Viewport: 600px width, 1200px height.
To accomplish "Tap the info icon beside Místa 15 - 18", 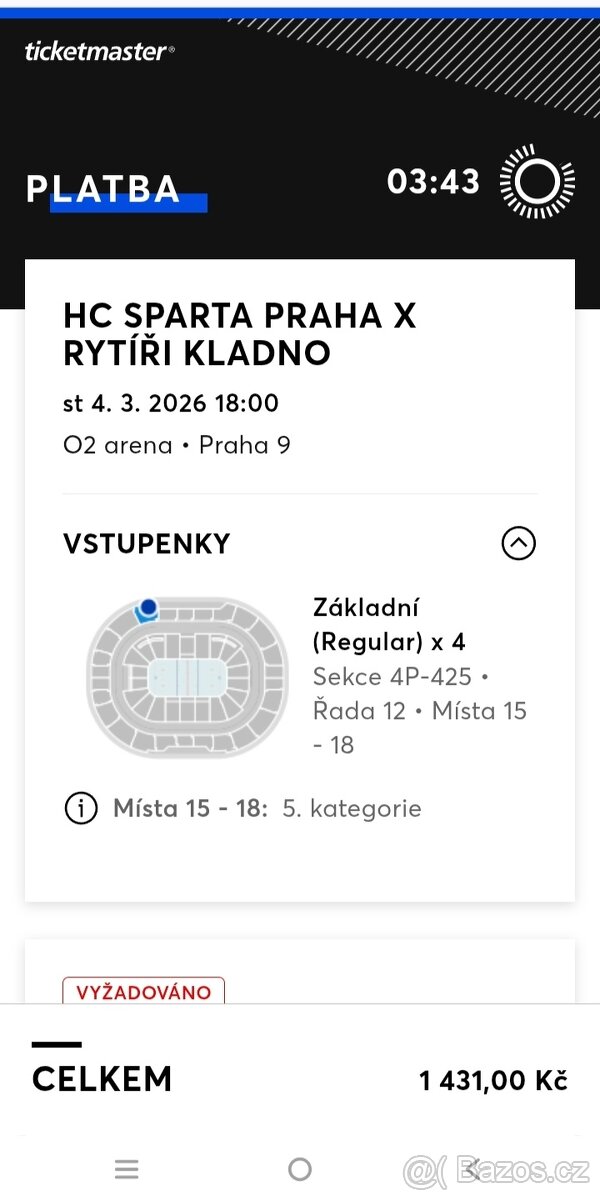I will (81, 808).
